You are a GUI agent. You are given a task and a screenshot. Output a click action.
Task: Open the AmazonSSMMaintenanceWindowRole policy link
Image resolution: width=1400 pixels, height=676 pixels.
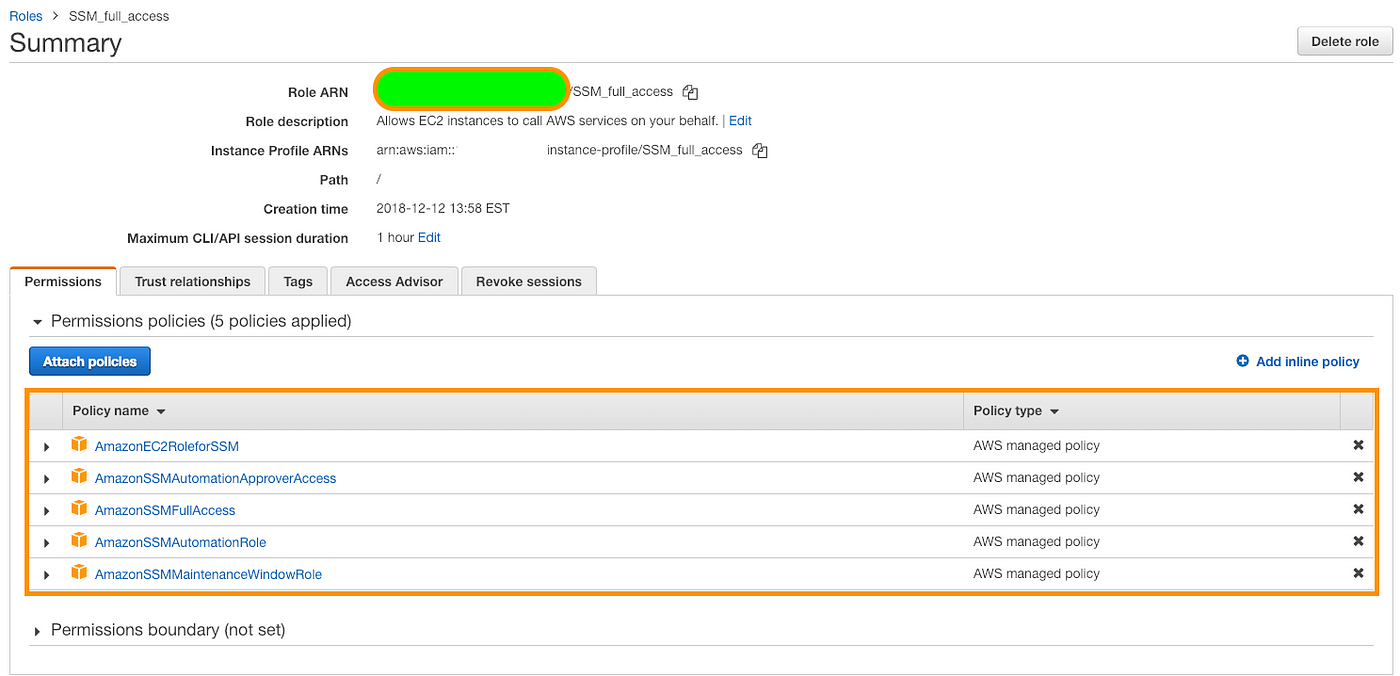(x=209, y=574)
